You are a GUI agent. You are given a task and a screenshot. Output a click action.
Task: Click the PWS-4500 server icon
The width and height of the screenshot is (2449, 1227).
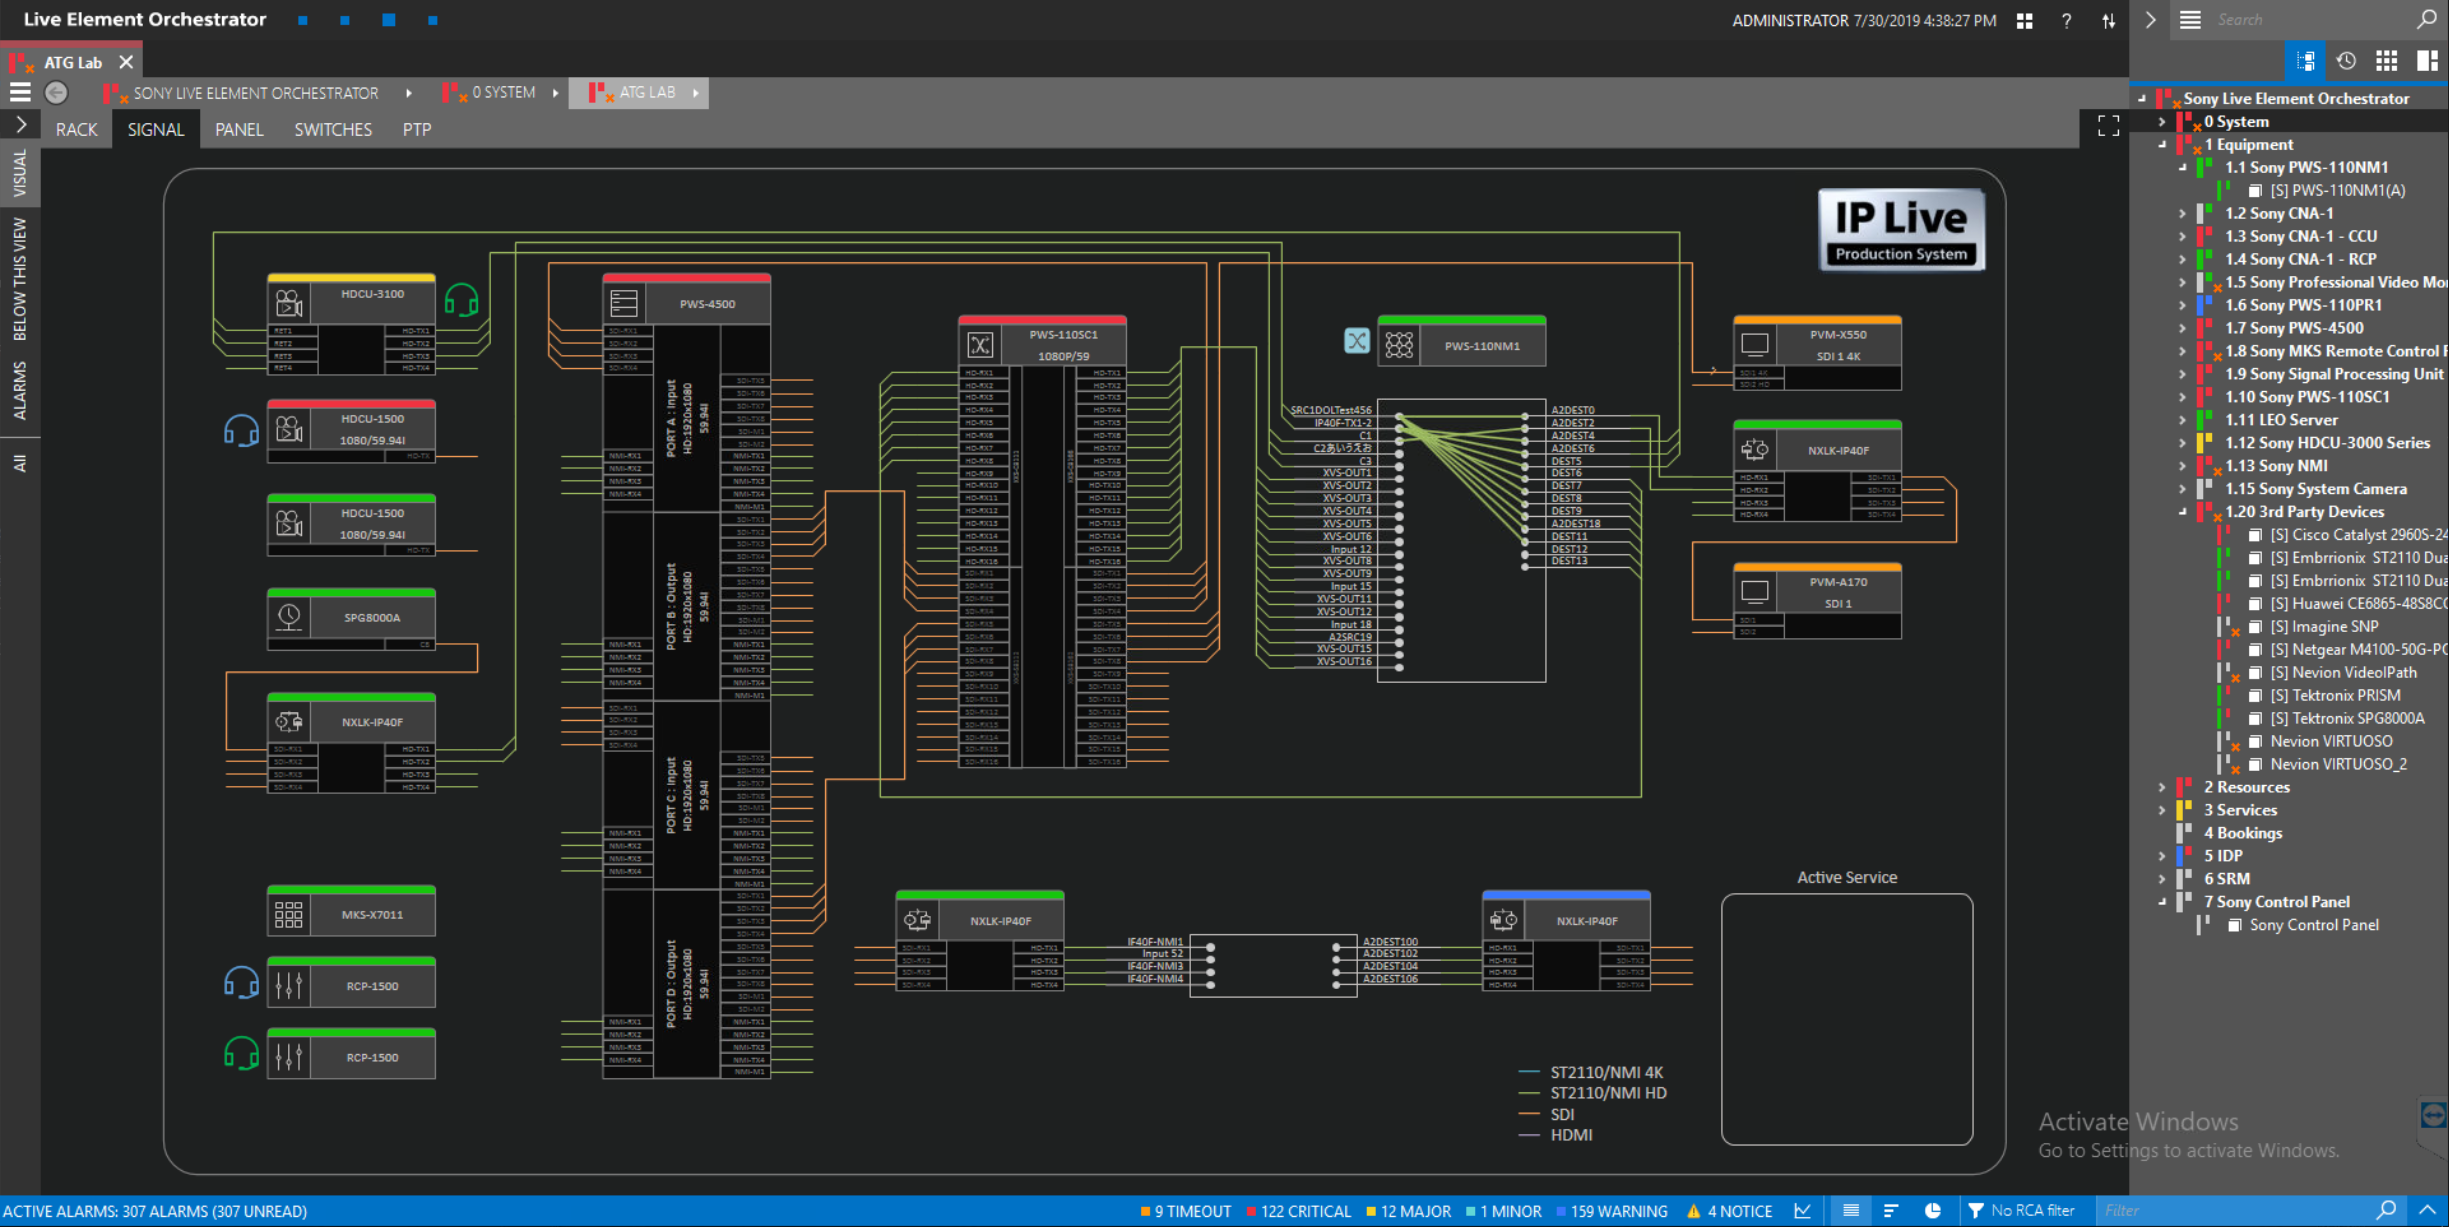coord(624,303)
